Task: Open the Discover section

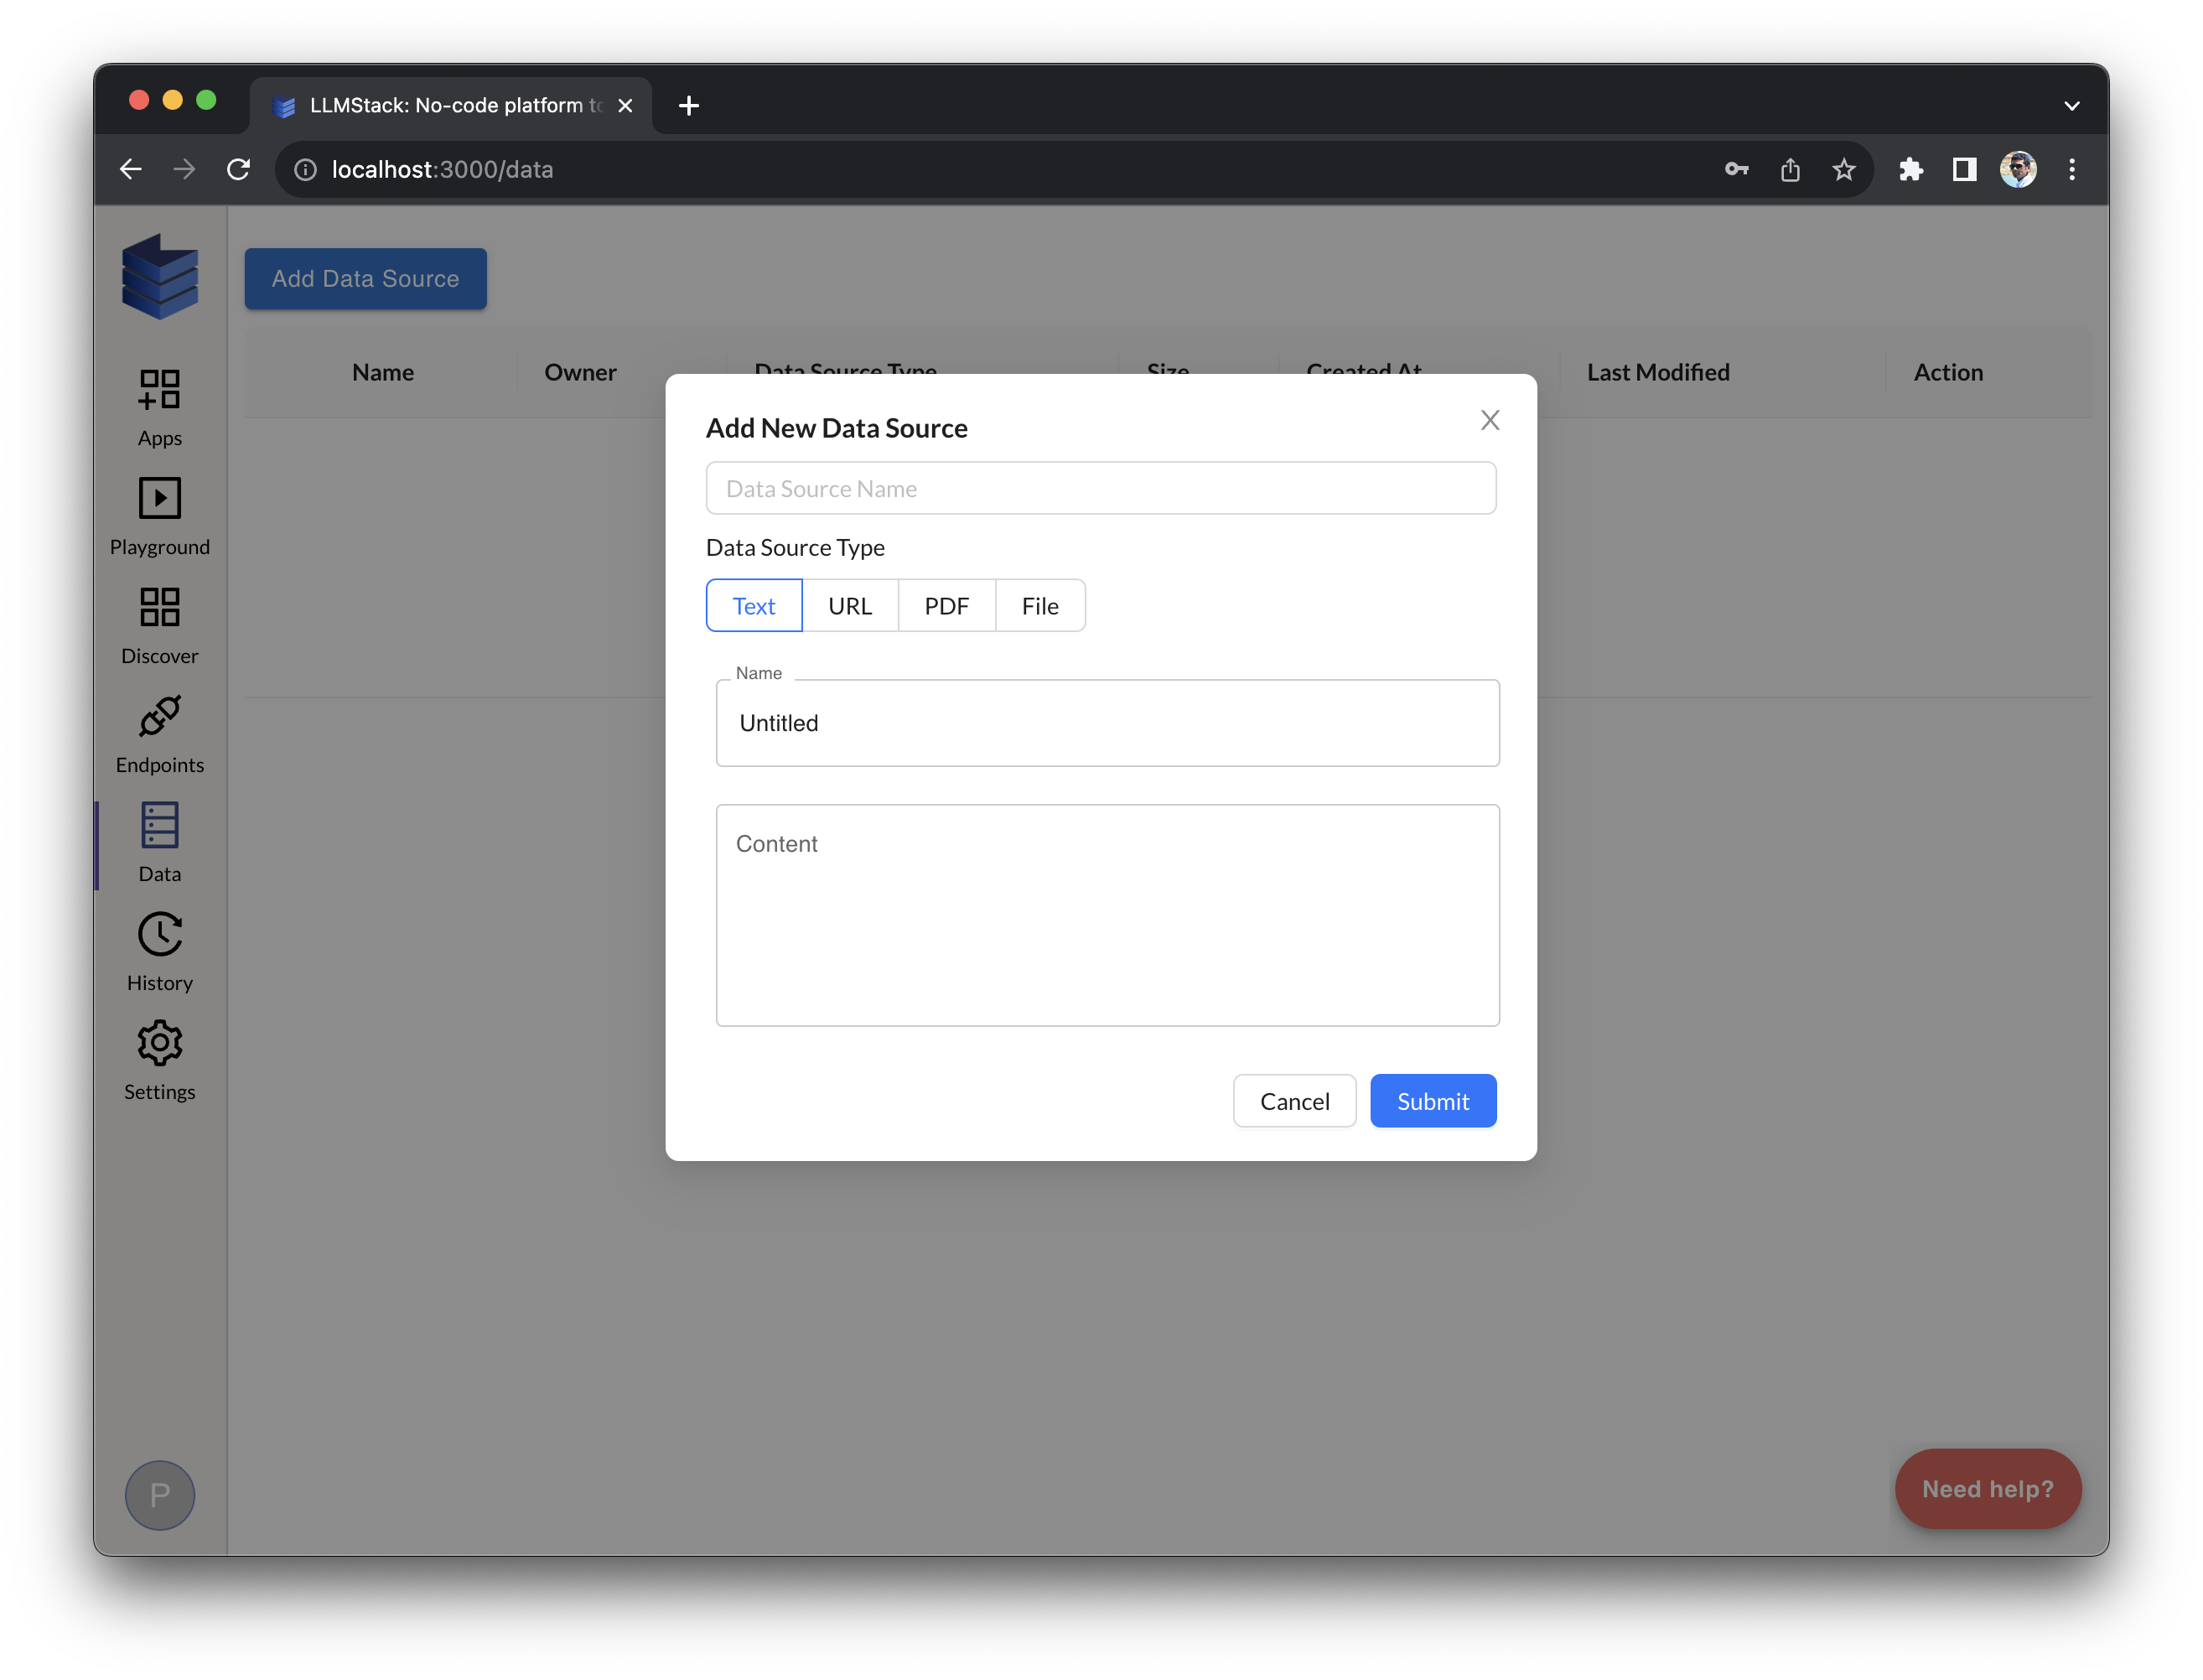Action: pyautogui.click(x=159, y=625)
